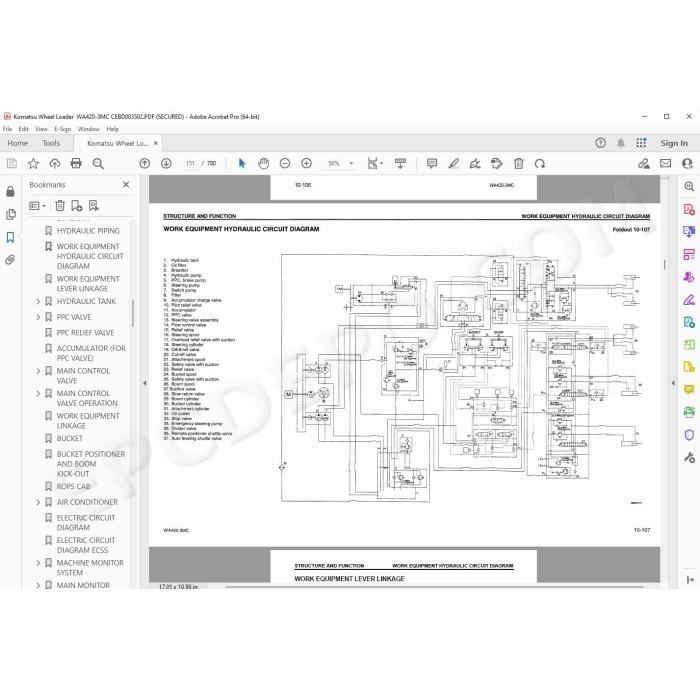700x700 pixels.
Task: Click the Rotate page icon
Action: [540, 163]
